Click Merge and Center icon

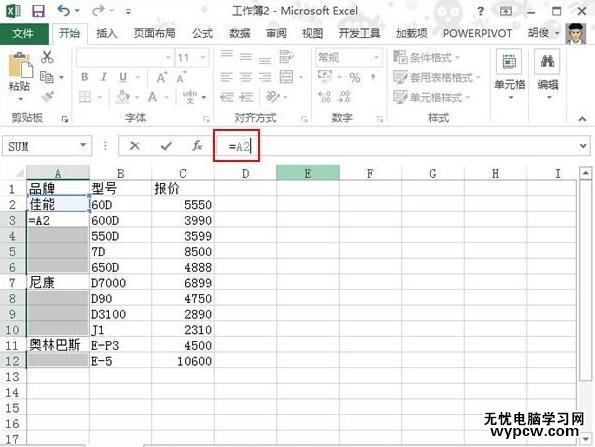[x=286, y=77]
